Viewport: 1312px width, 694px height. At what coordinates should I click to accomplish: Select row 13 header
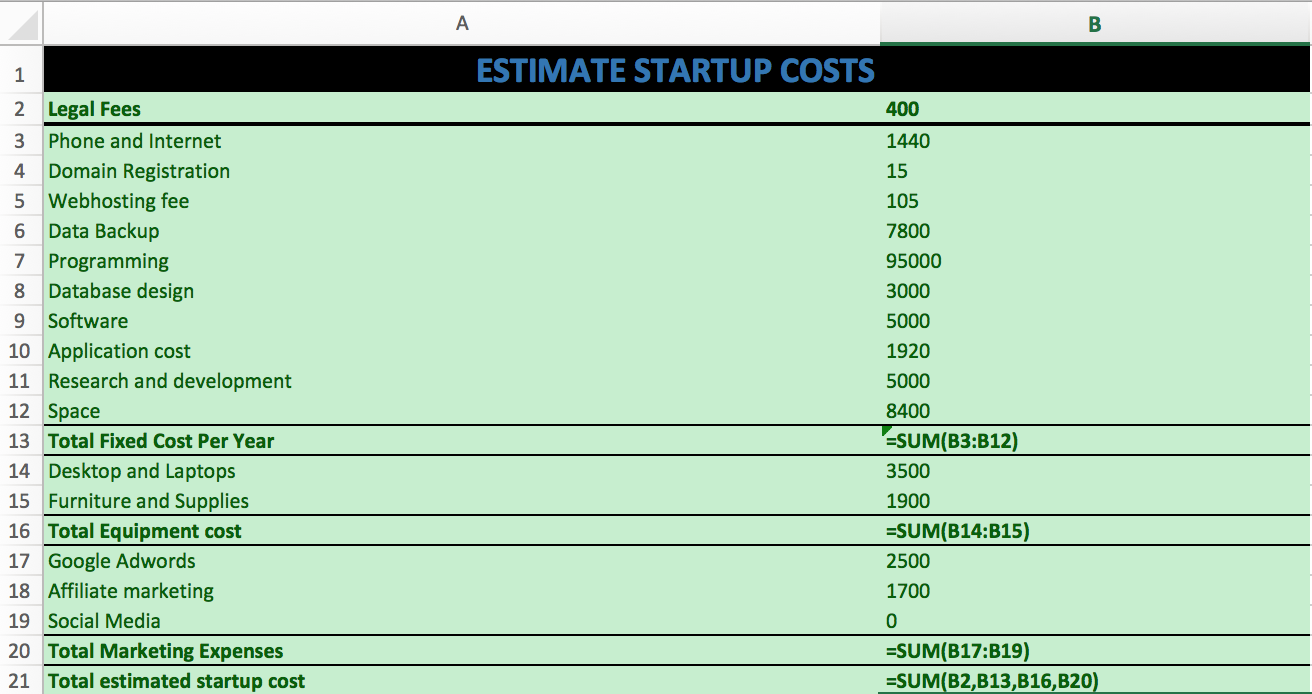pos(20,441)
